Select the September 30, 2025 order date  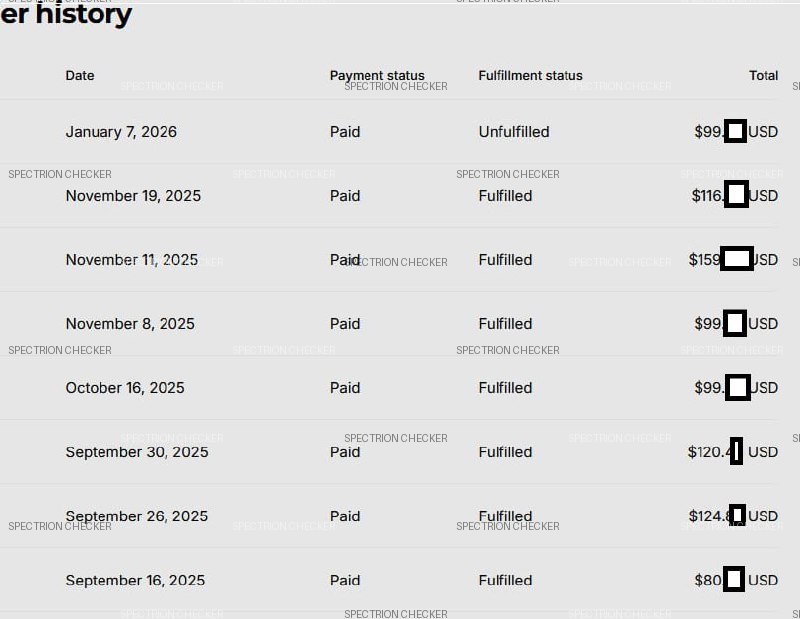coord(137,452)
